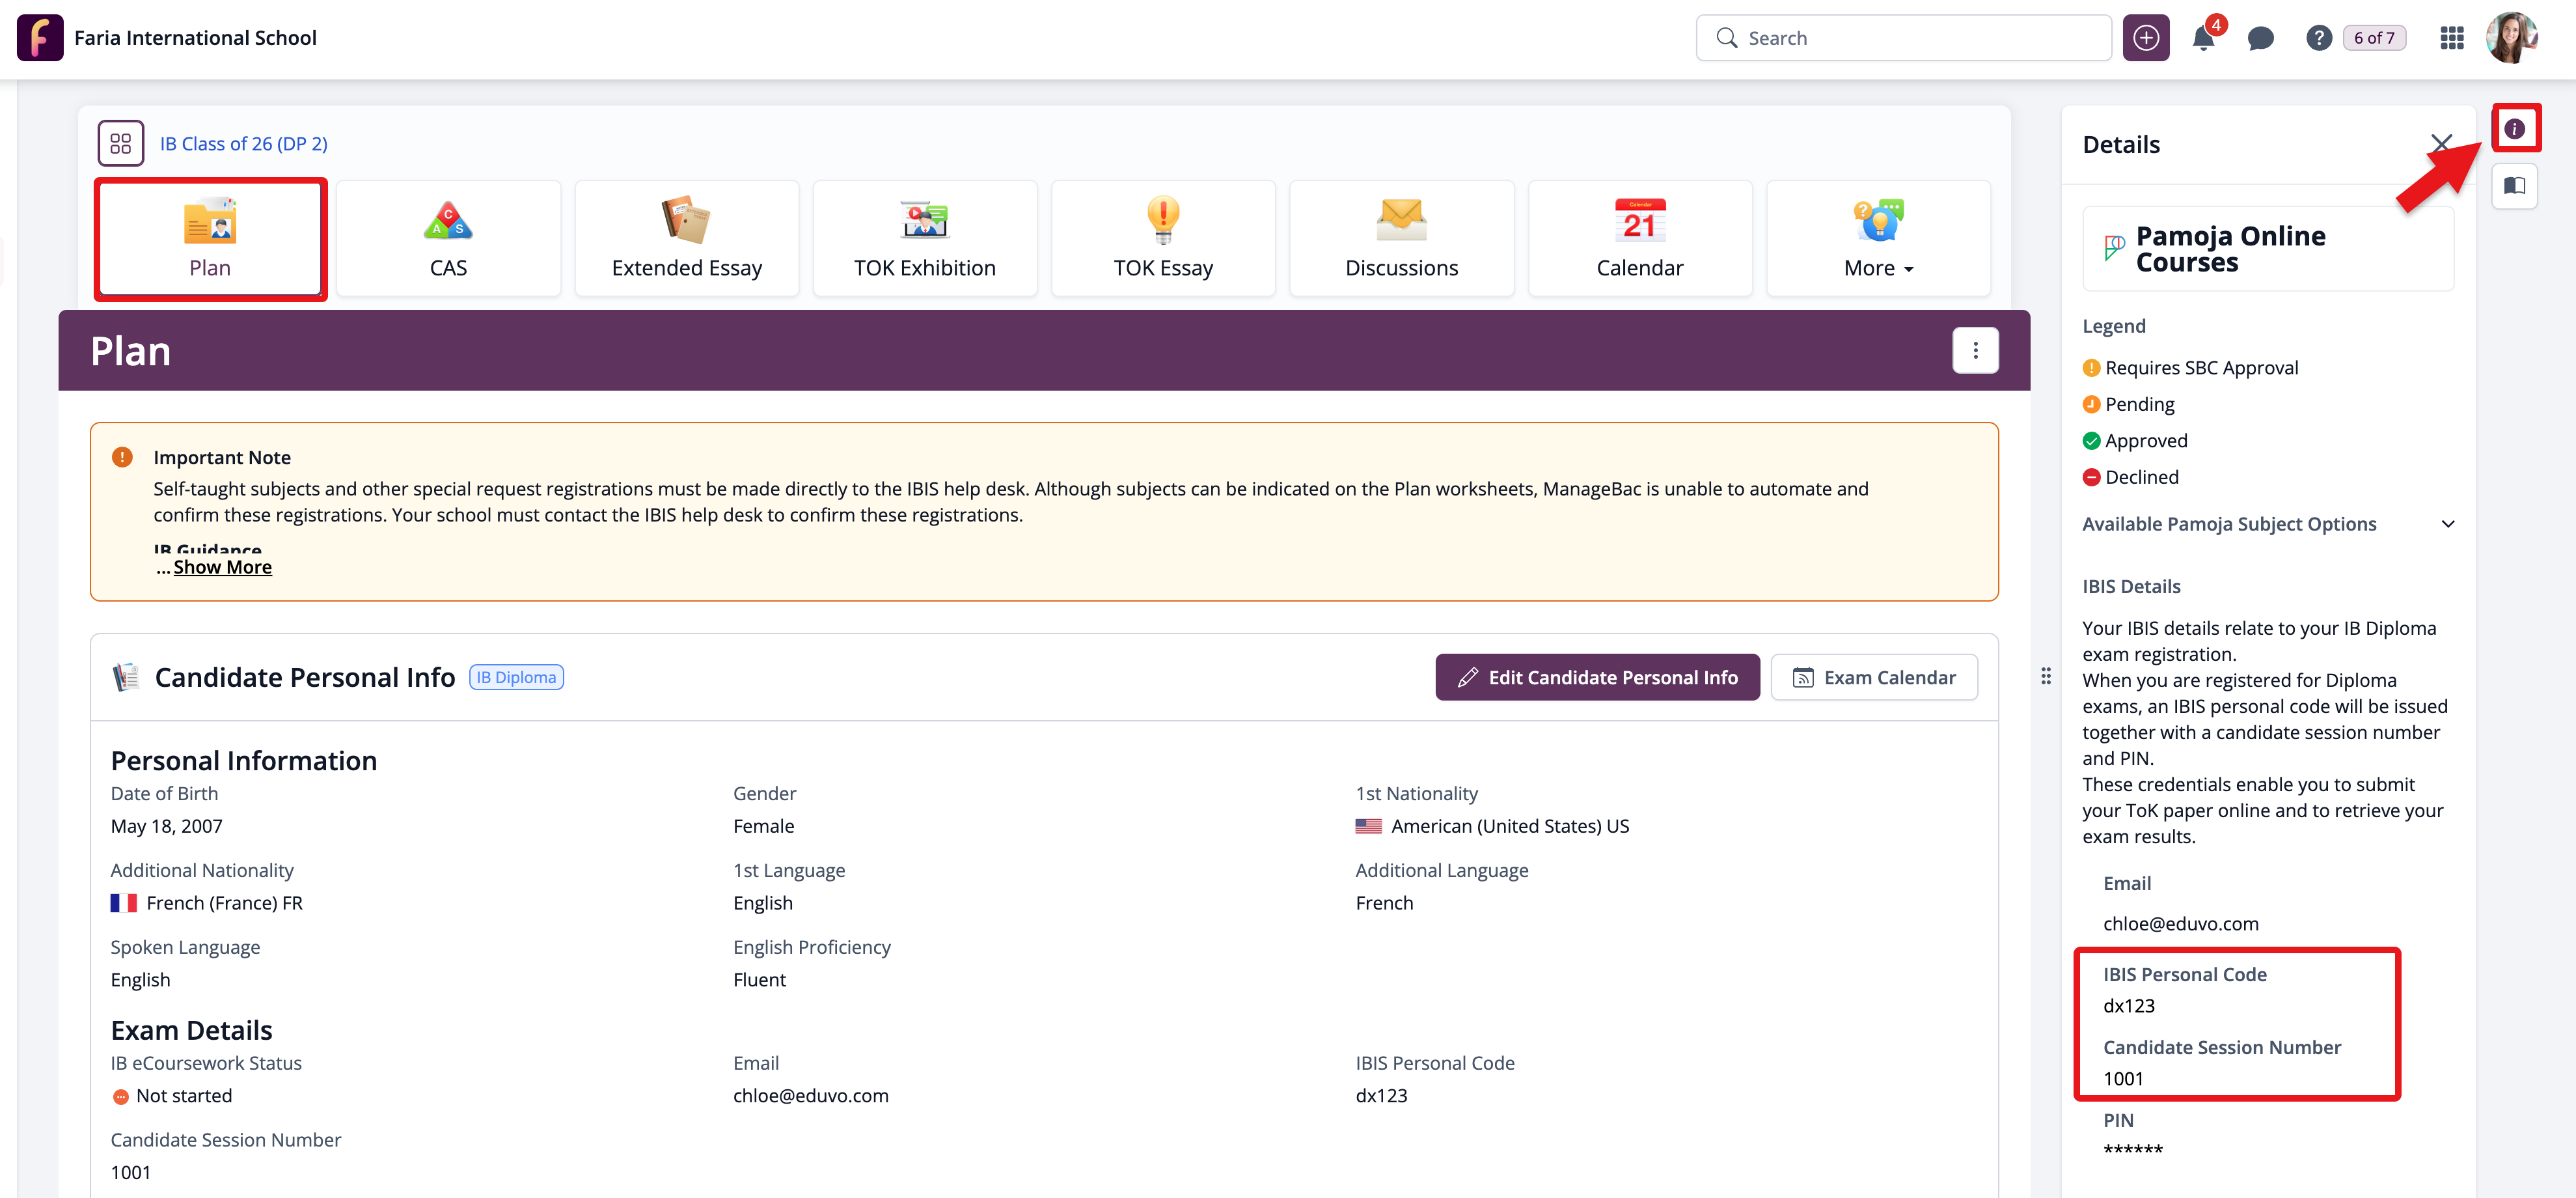Expand the More dropdown tab
2576x1198 pixels.
coord(1878,239)
